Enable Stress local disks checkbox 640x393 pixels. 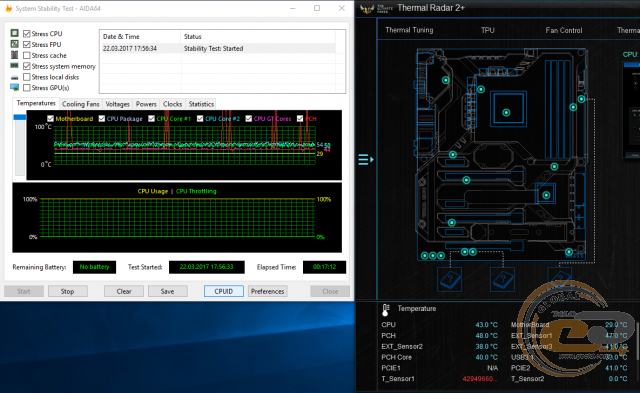coord(27,77)
